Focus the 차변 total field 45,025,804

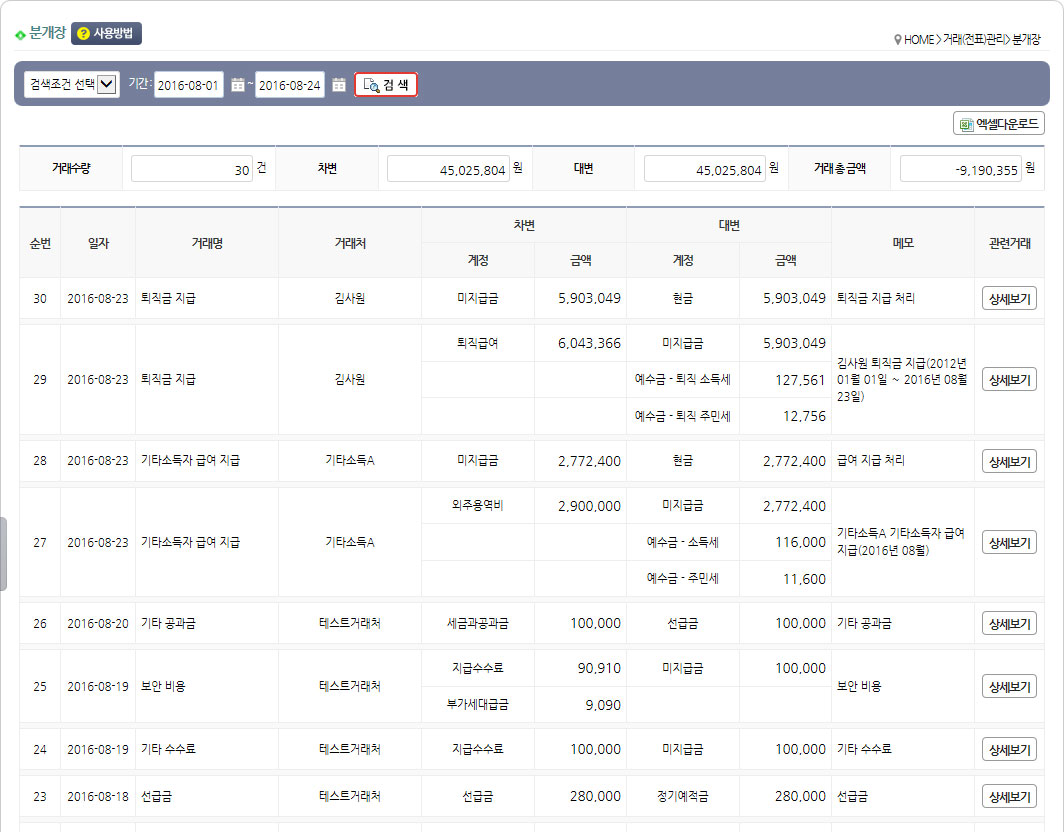pyautogui.click(x=448, y=169)
